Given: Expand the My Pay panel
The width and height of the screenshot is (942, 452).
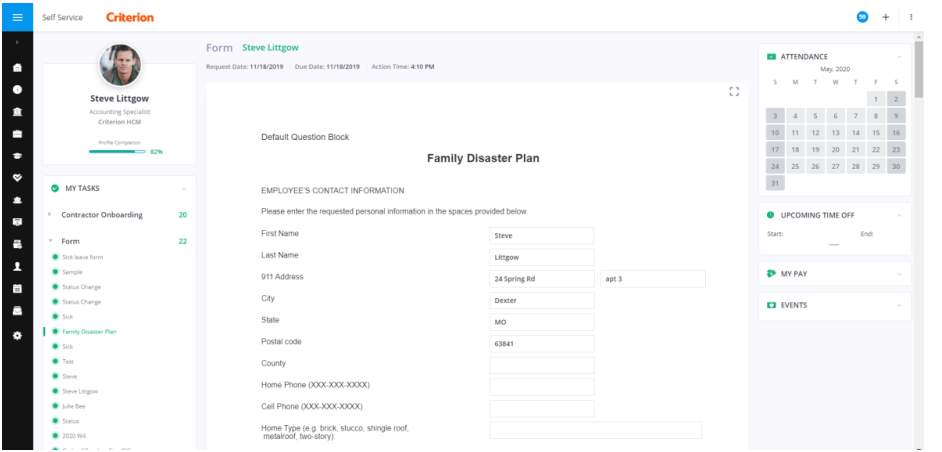Looking at the screenshot, I should [899, 273].
